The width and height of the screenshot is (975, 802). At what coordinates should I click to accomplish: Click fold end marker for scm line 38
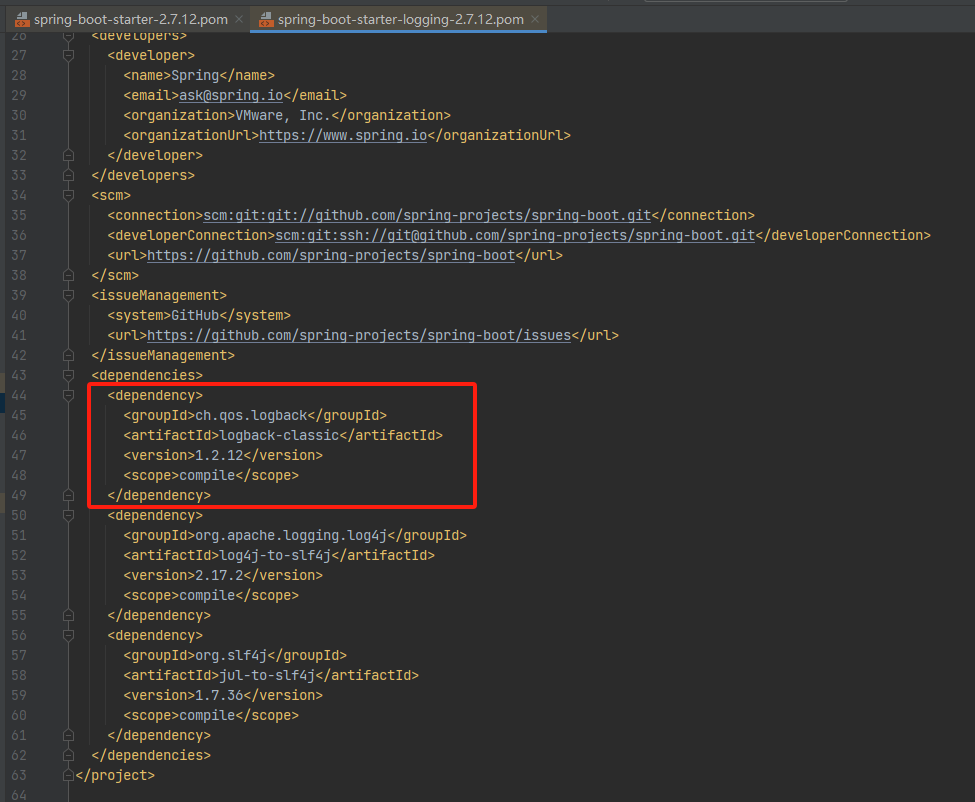coord(68,275)
